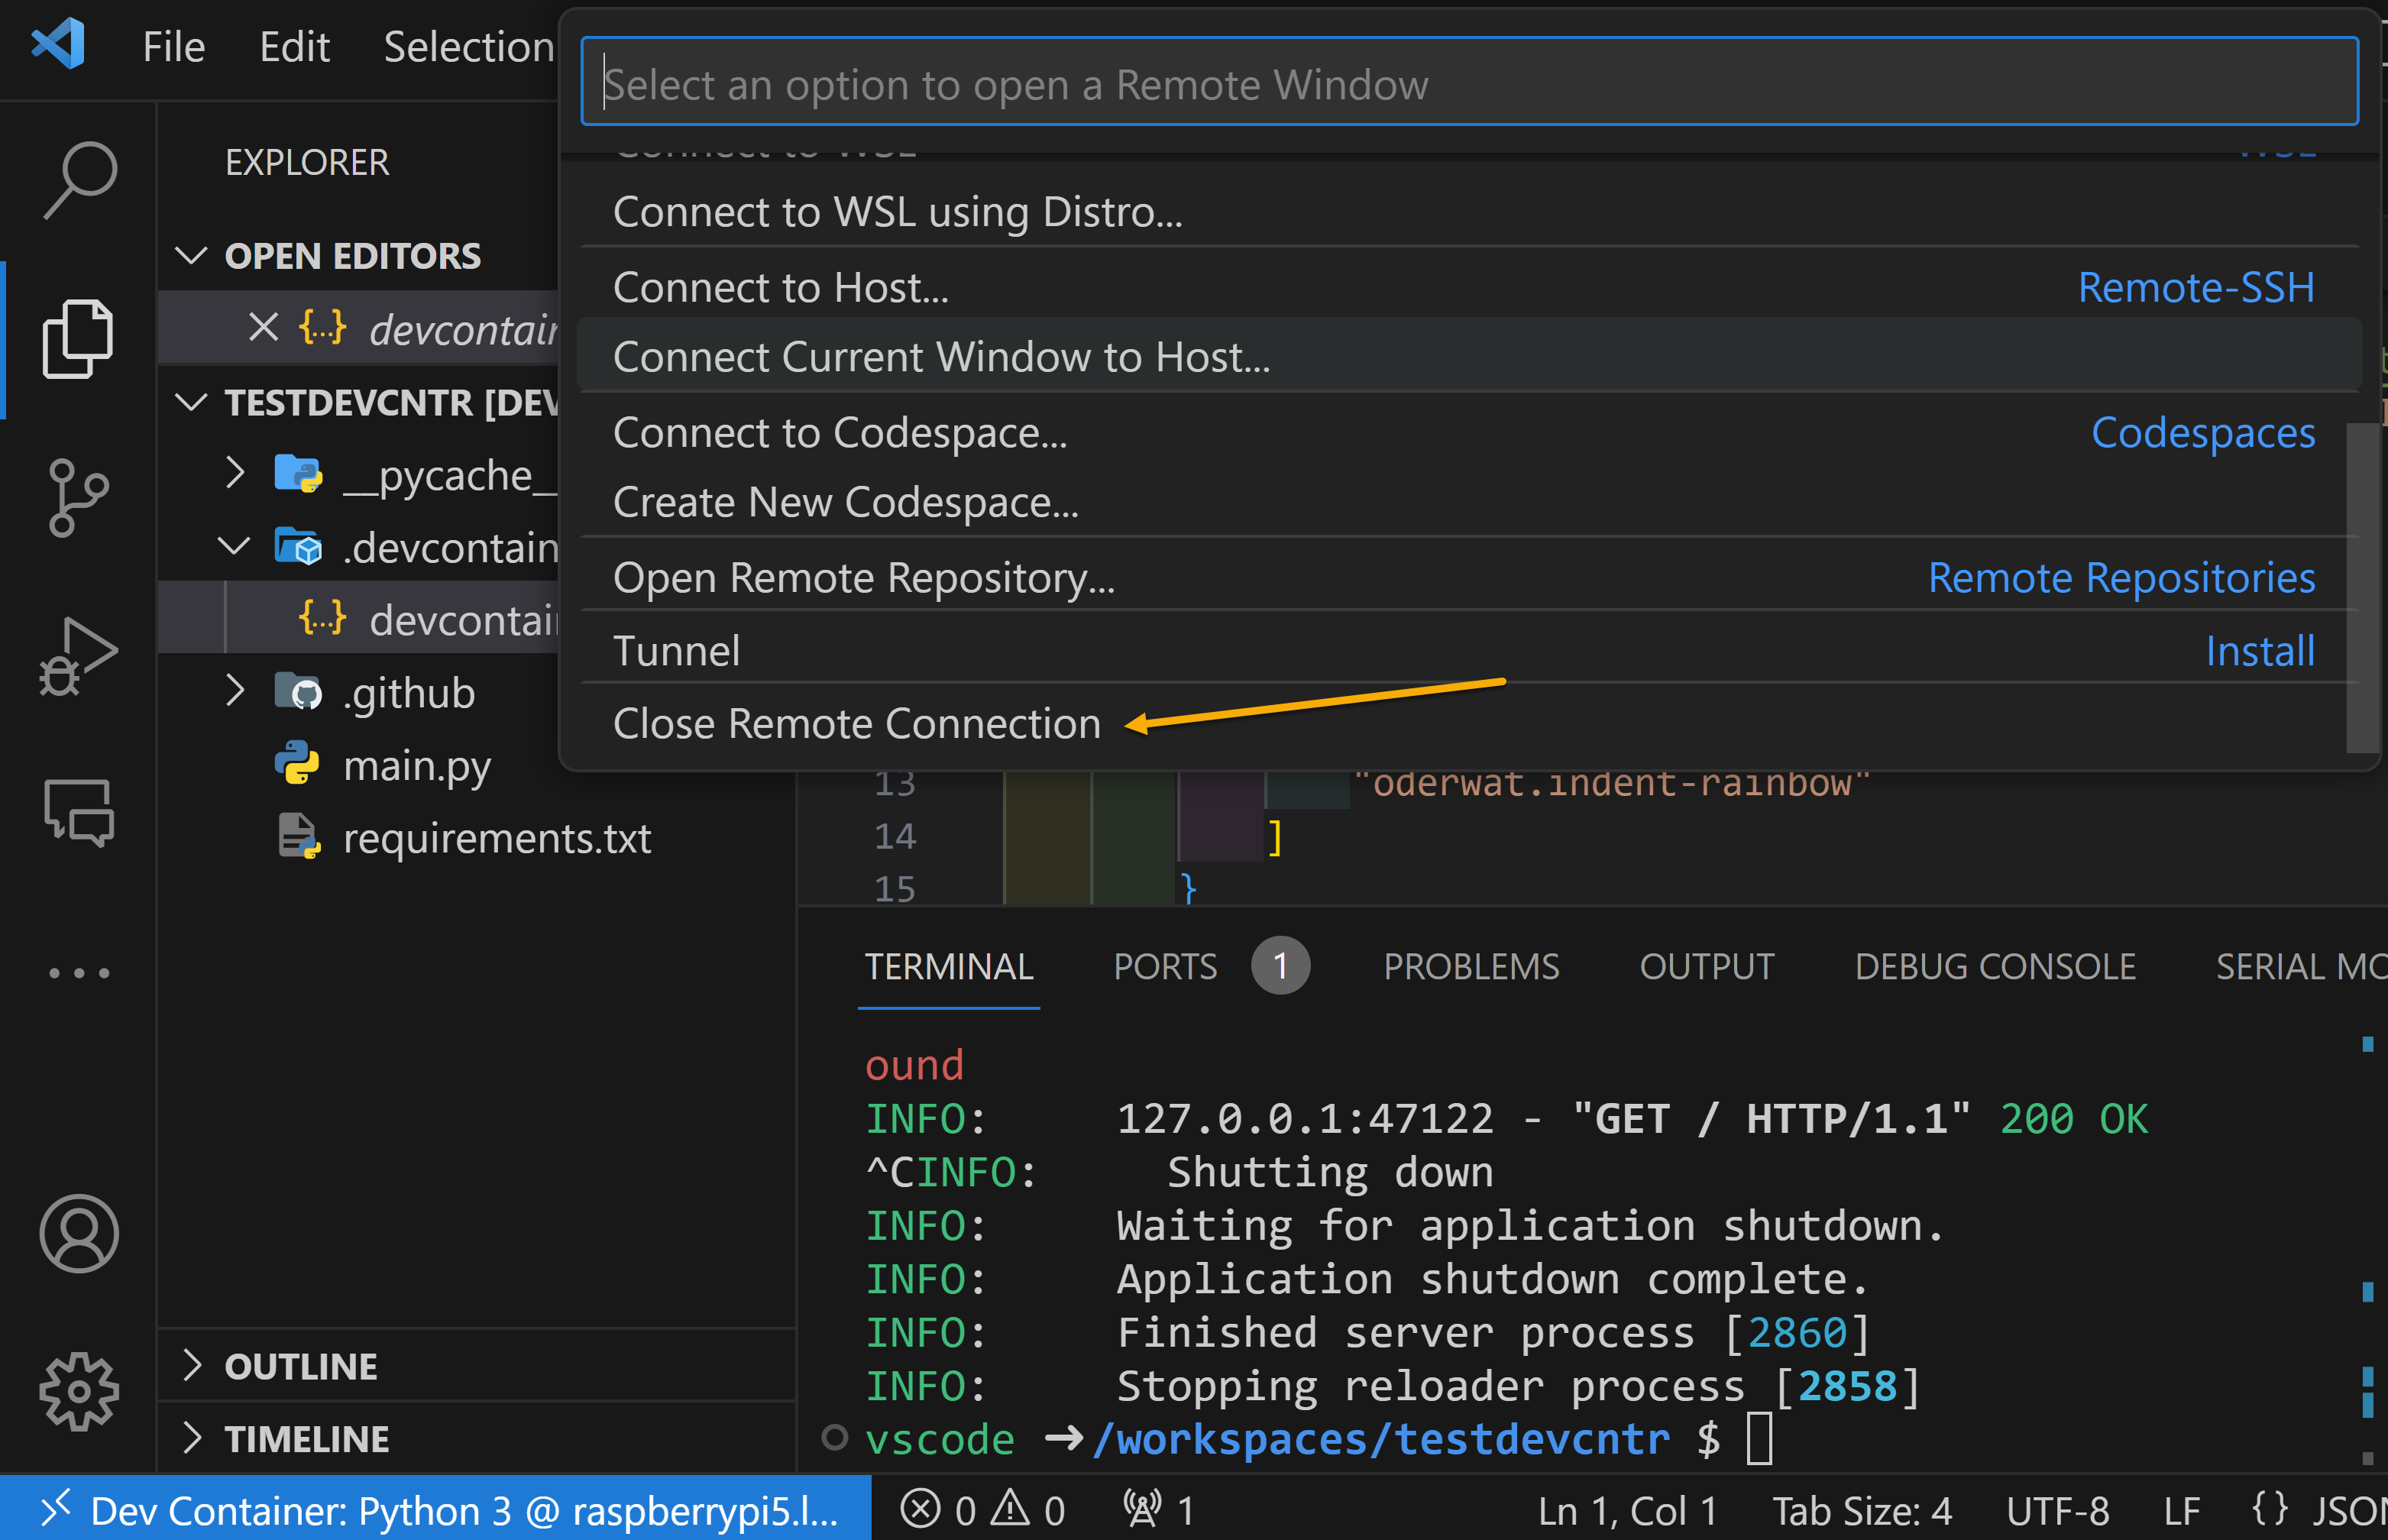Click the .github folder icon
This screenshot has height=1540, width=2388.
click(298, 691)
